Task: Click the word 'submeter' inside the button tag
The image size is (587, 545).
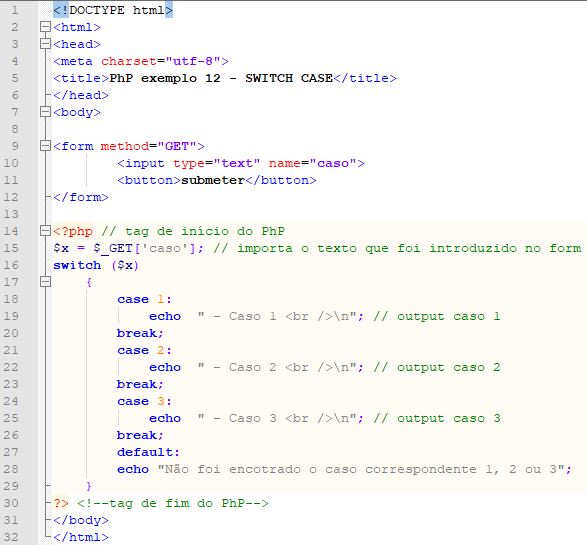Action: click(x=213, y=180)
